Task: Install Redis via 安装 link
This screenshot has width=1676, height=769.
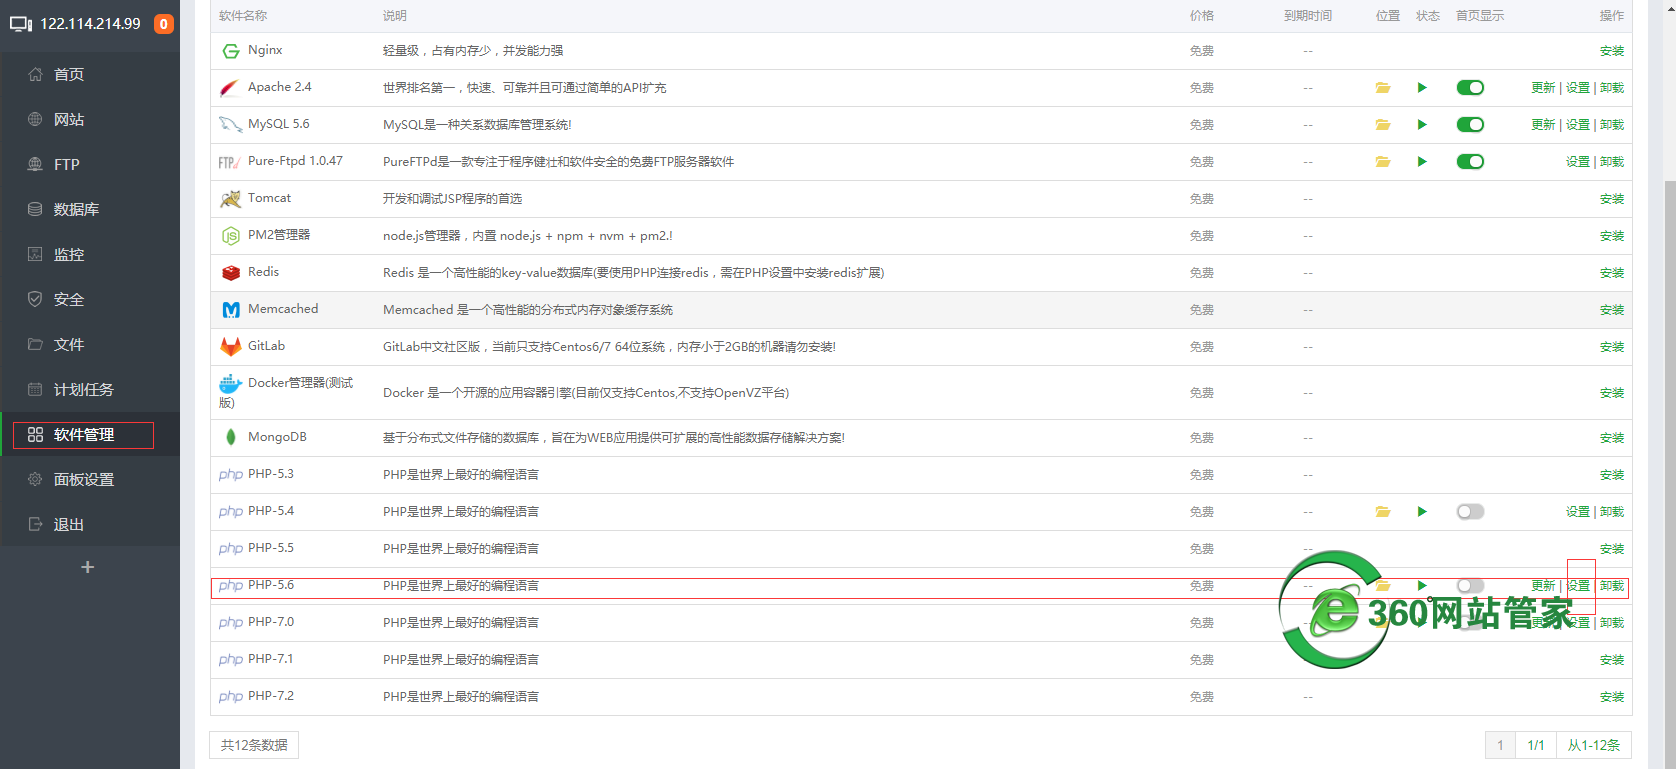Action: click(x=1612, y=273)
